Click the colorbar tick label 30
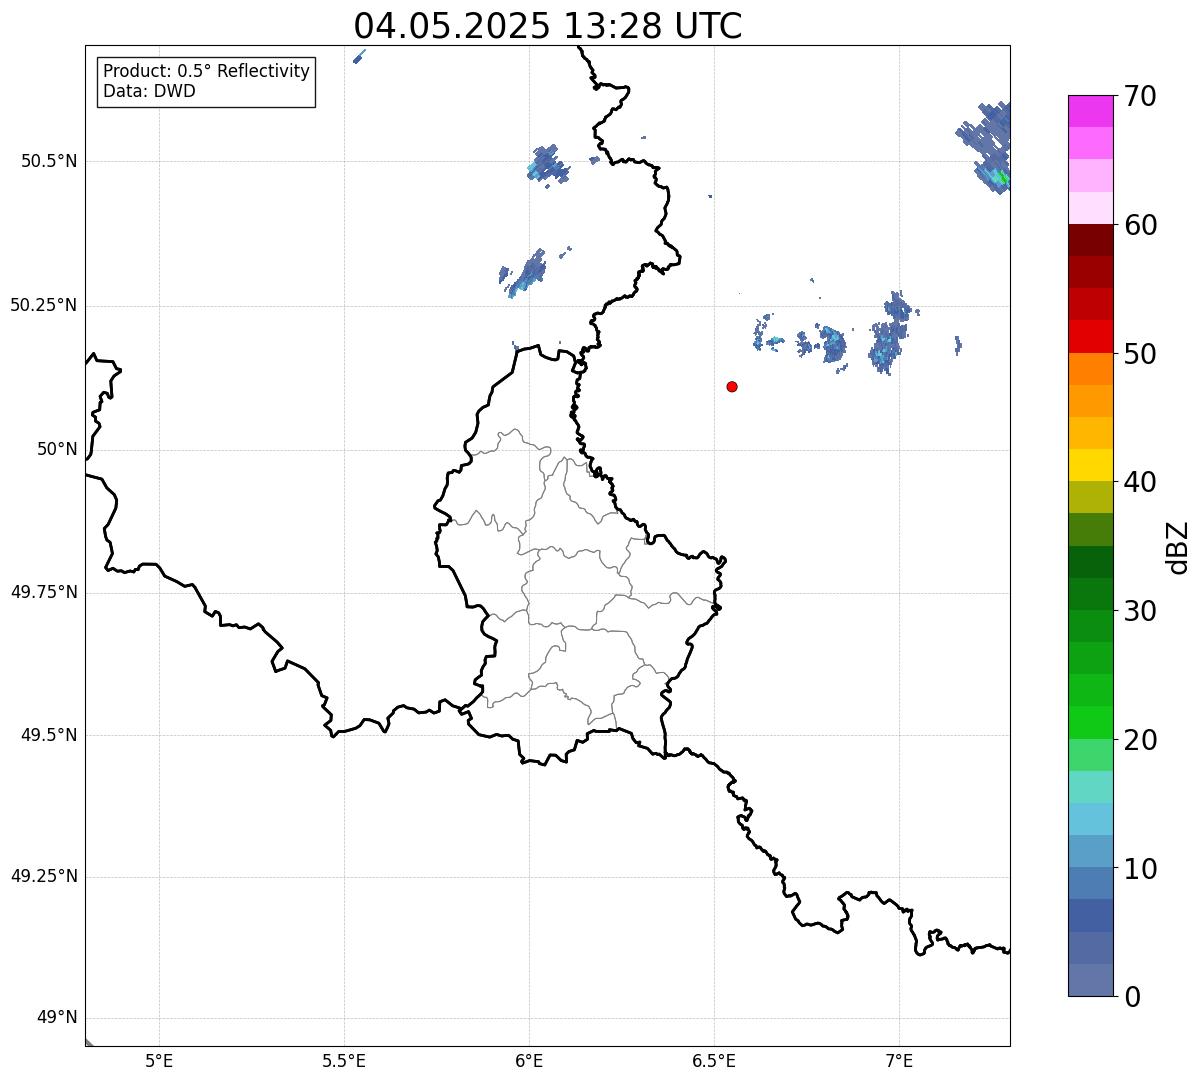 pyautogui.click(x=1141, y=611)
